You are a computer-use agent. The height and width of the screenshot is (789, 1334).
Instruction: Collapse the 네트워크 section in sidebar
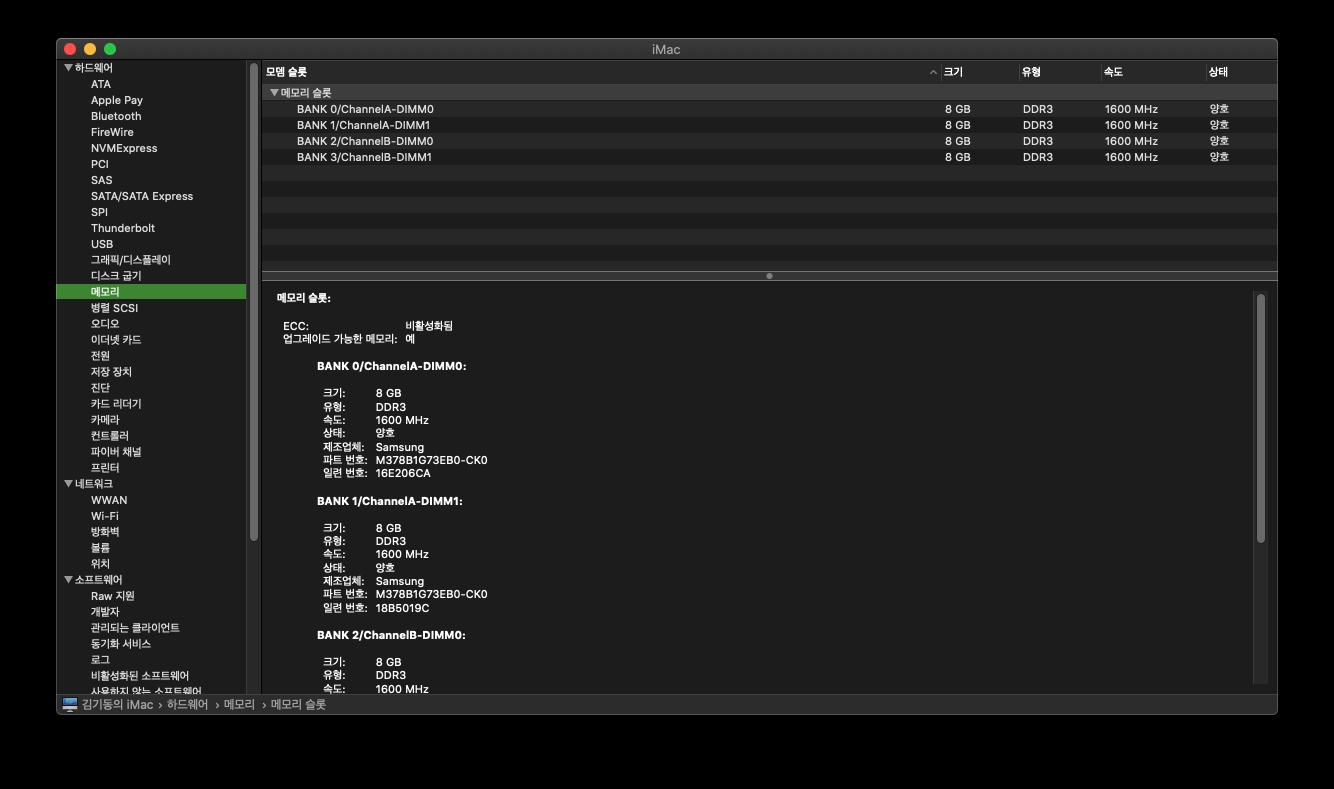tap(68, 484)
